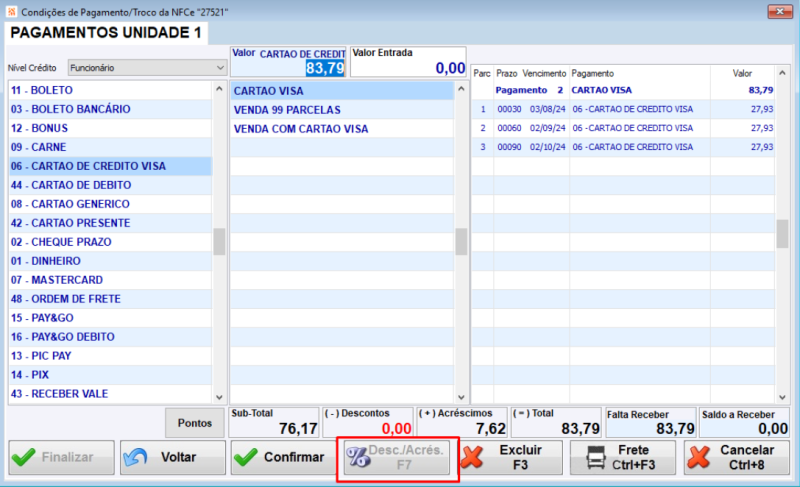Select 12 - BONUS payment type
This screenshot has height=487, width=800.
[110, 128]
